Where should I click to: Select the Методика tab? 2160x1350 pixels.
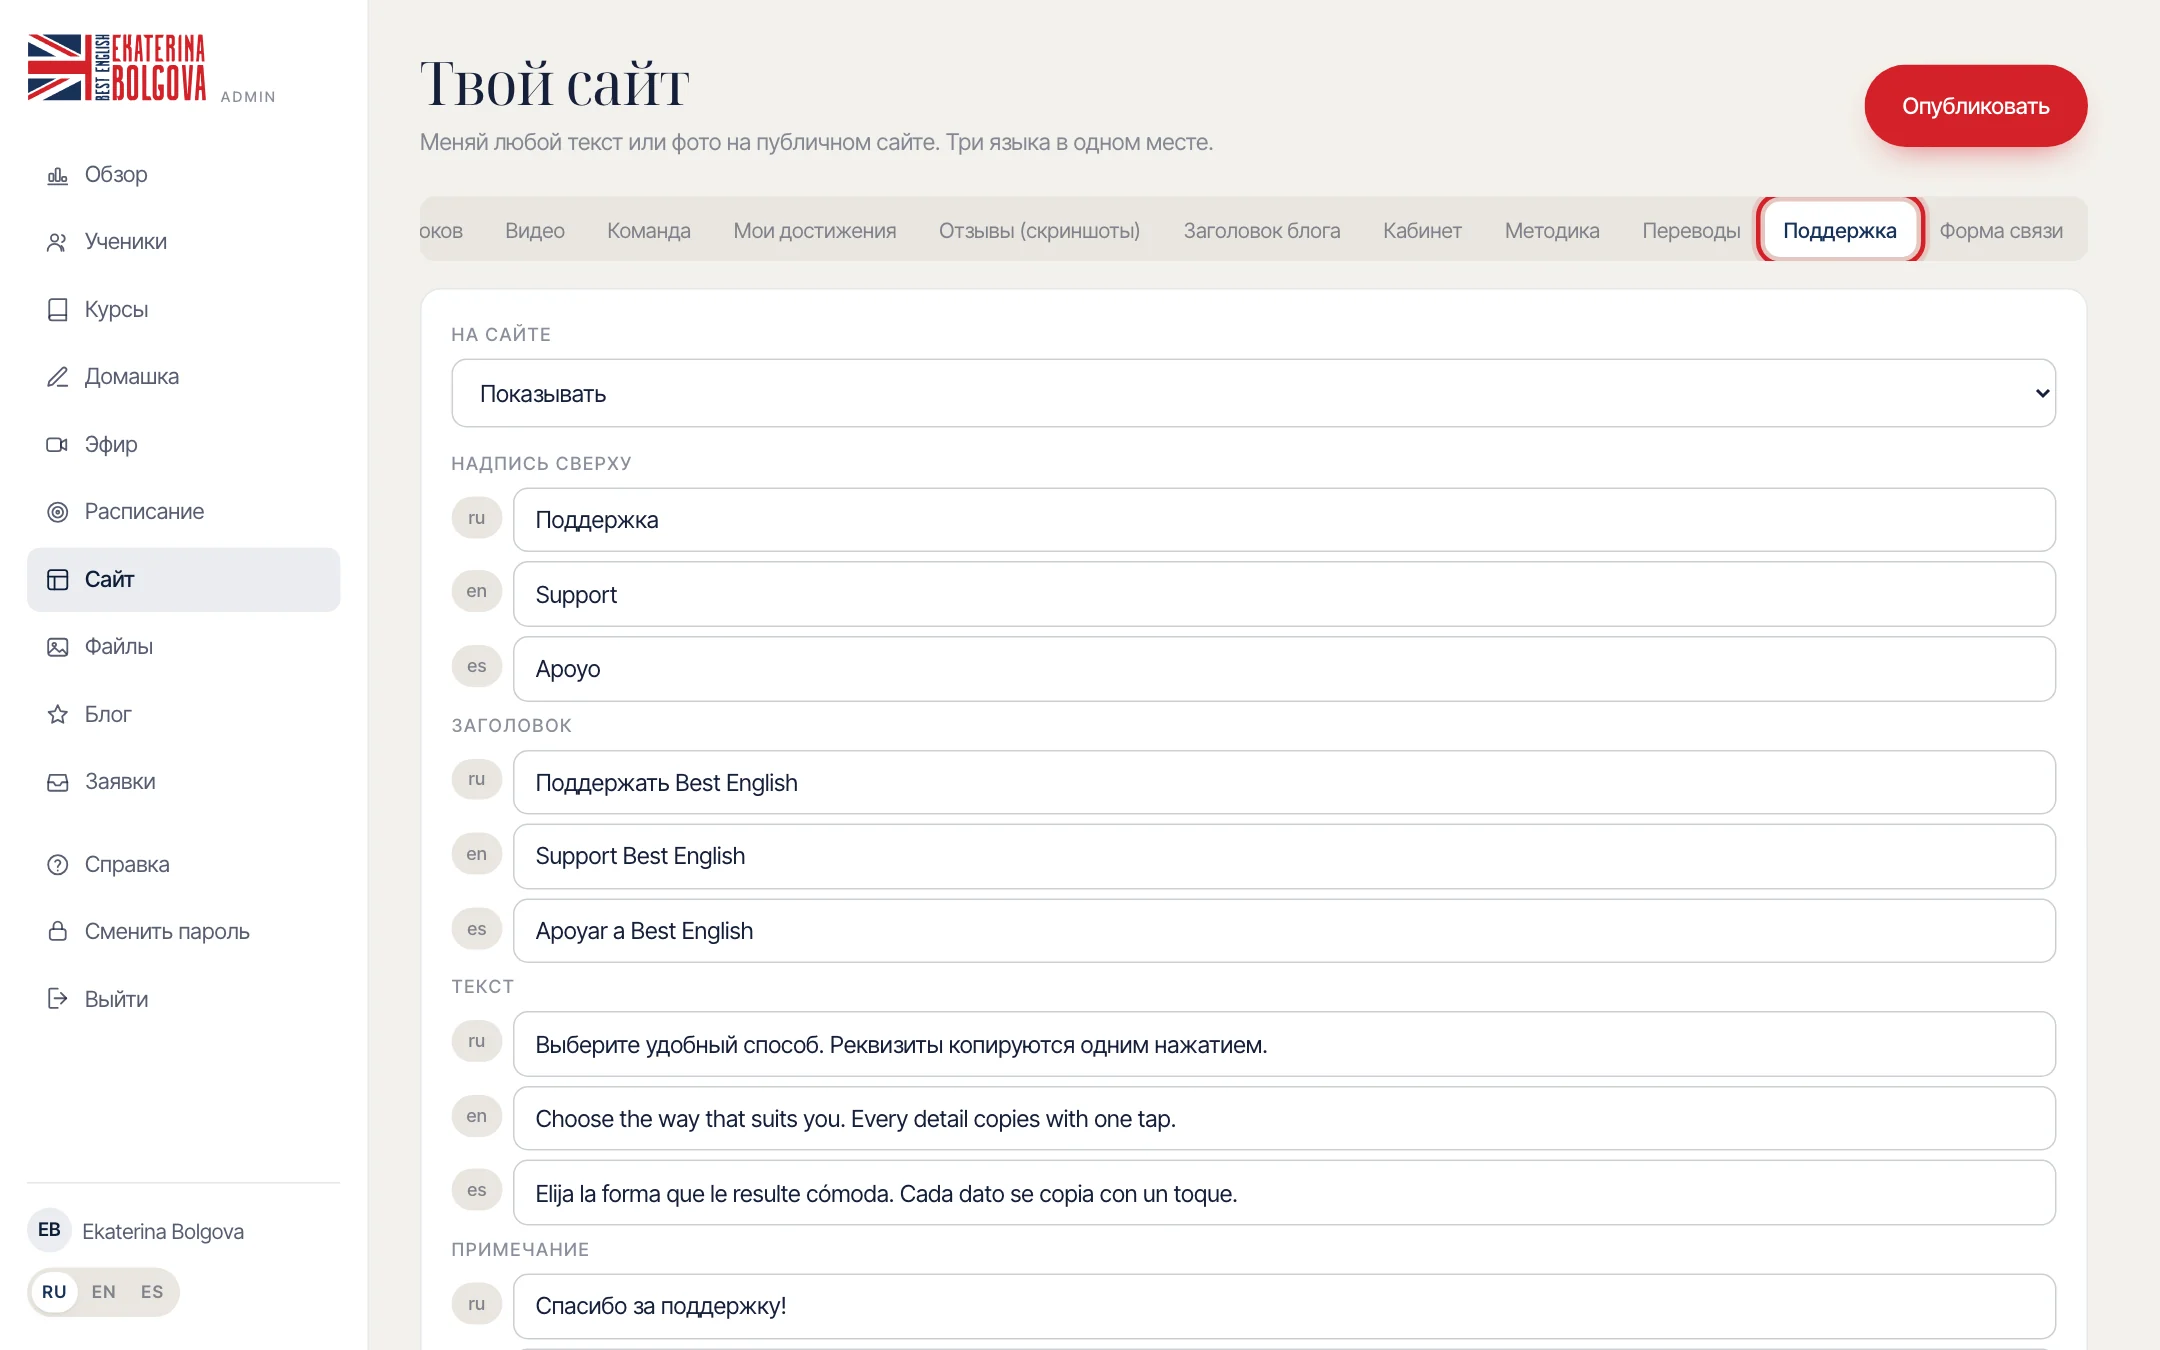(x=1551, y=231)
